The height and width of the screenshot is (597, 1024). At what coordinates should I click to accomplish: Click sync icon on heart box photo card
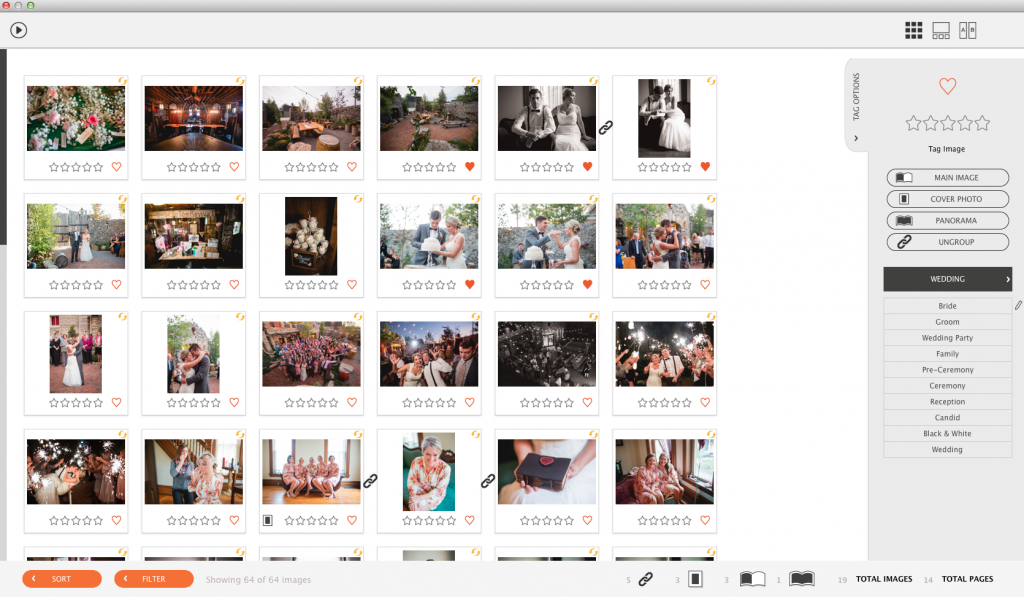click(x=593, y=434)
